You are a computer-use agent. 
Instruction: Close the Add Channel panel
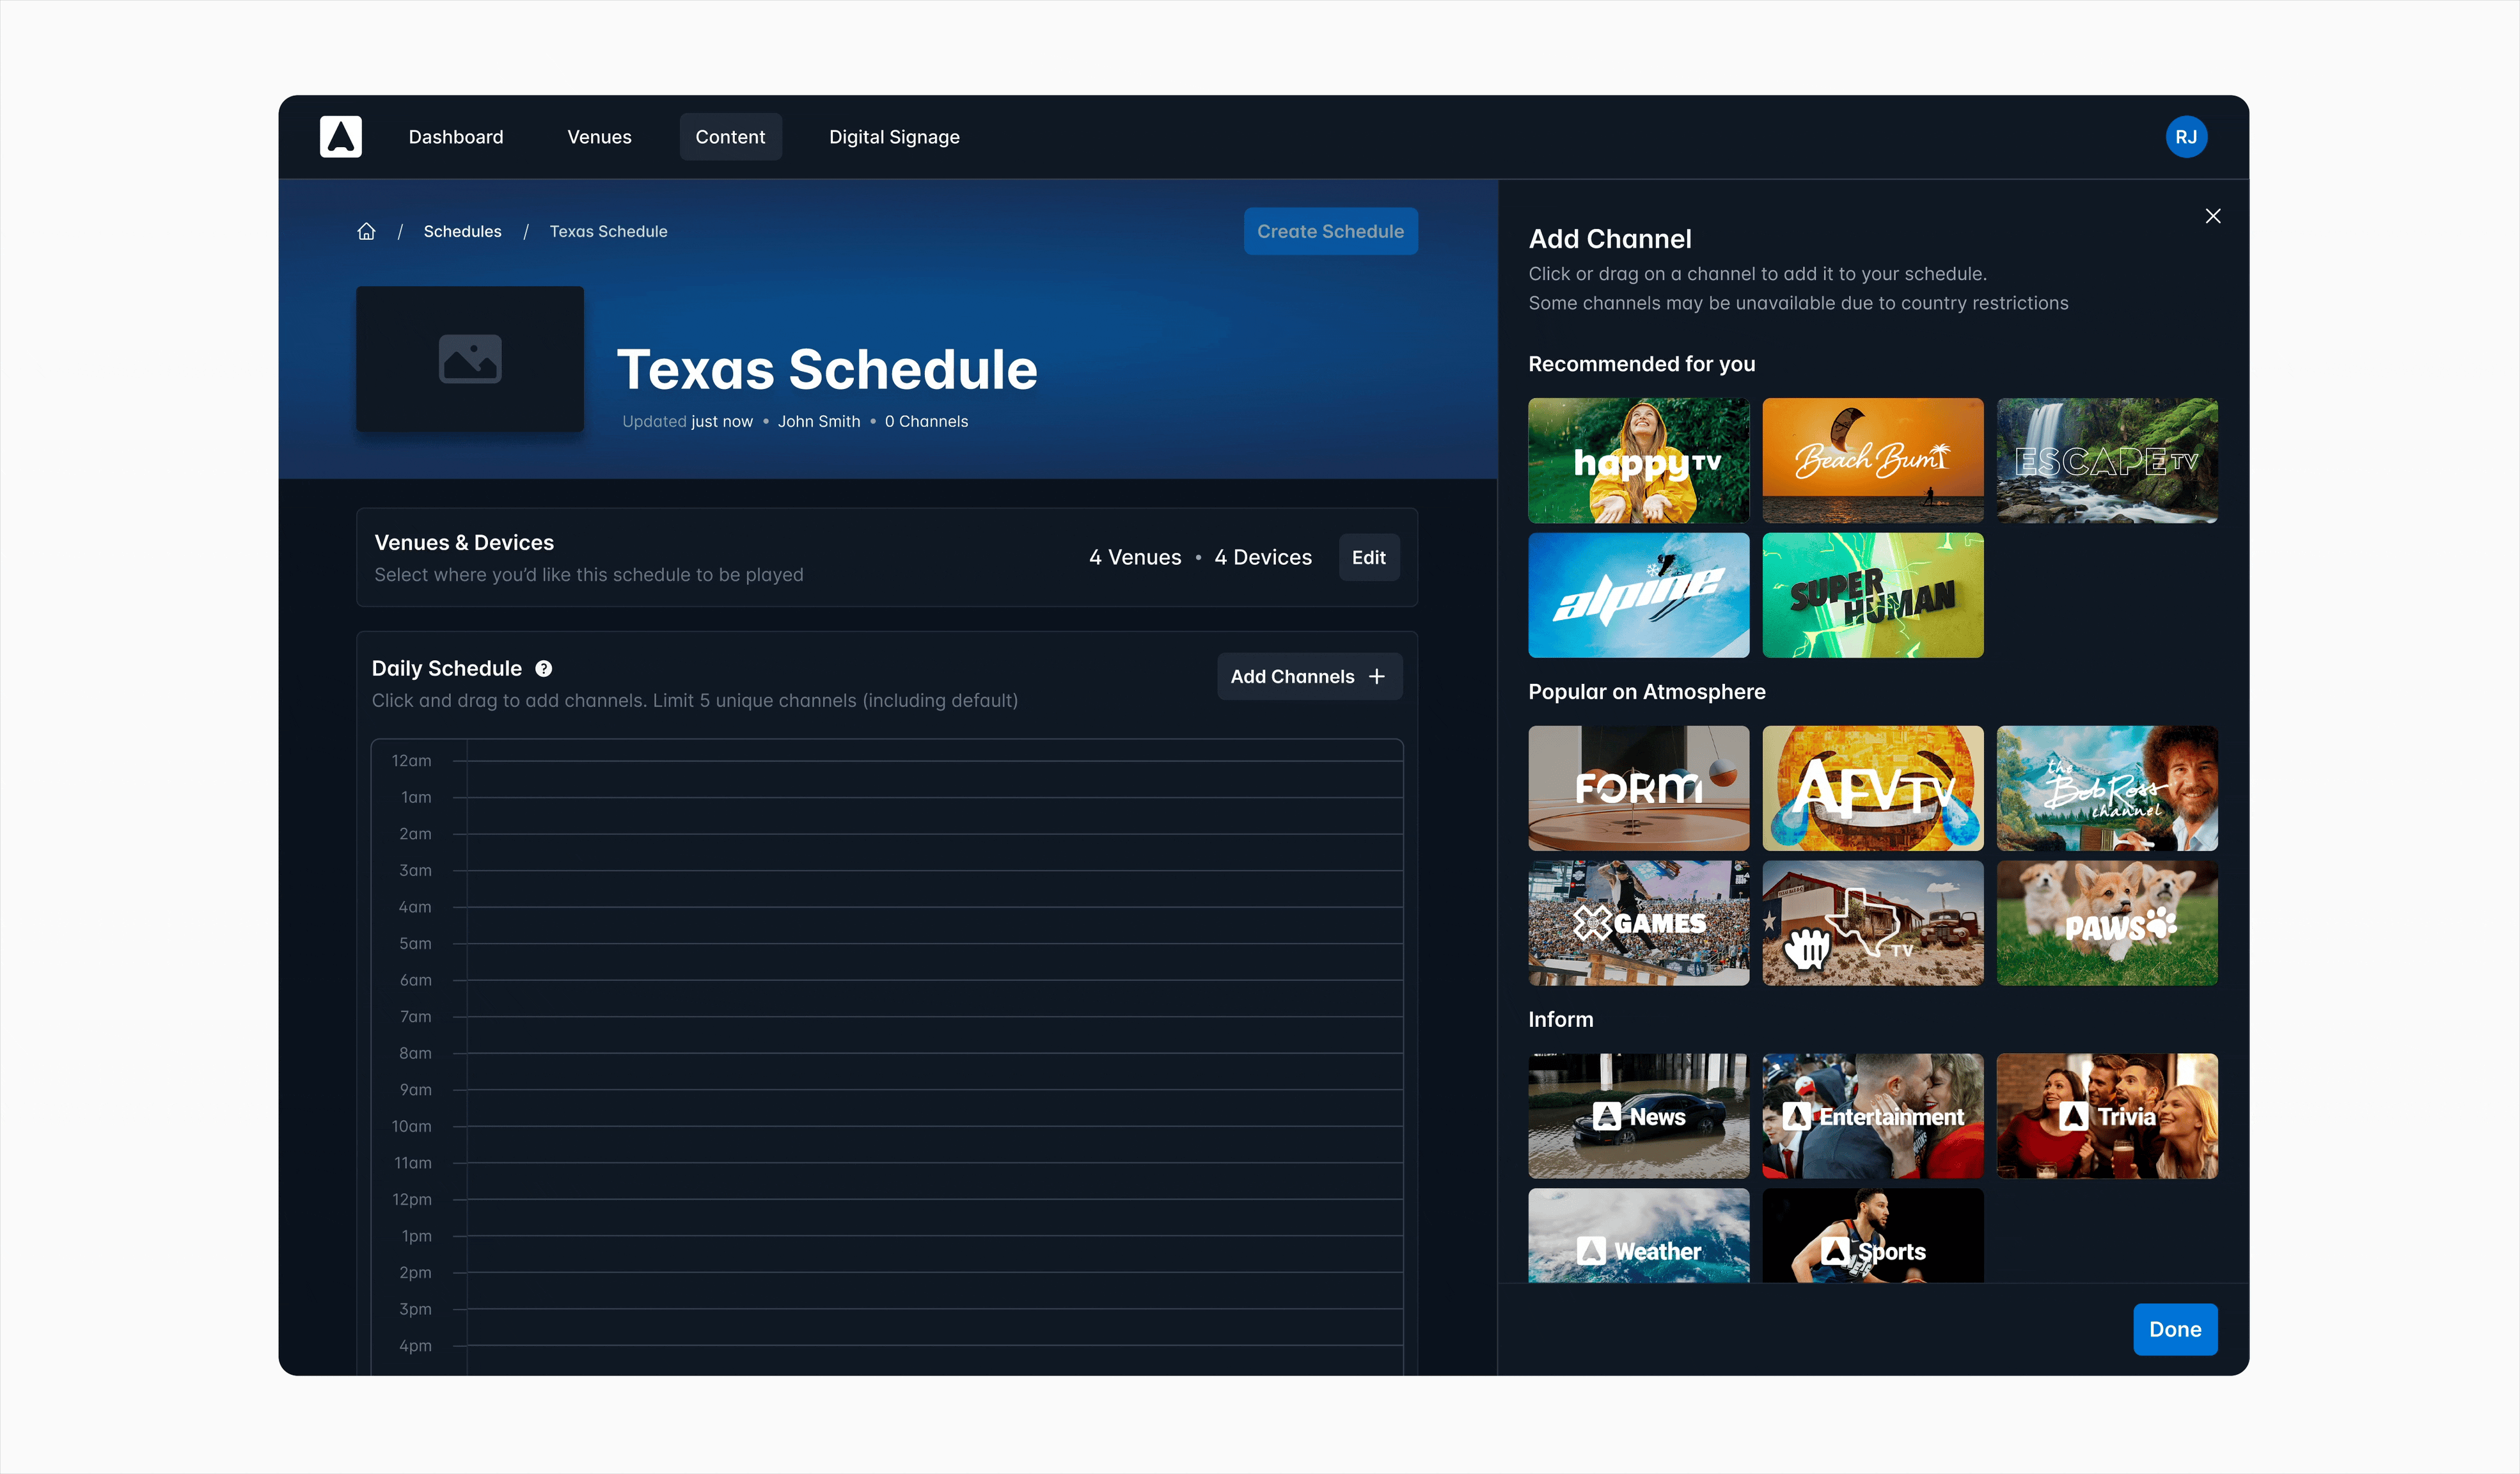2212,216
